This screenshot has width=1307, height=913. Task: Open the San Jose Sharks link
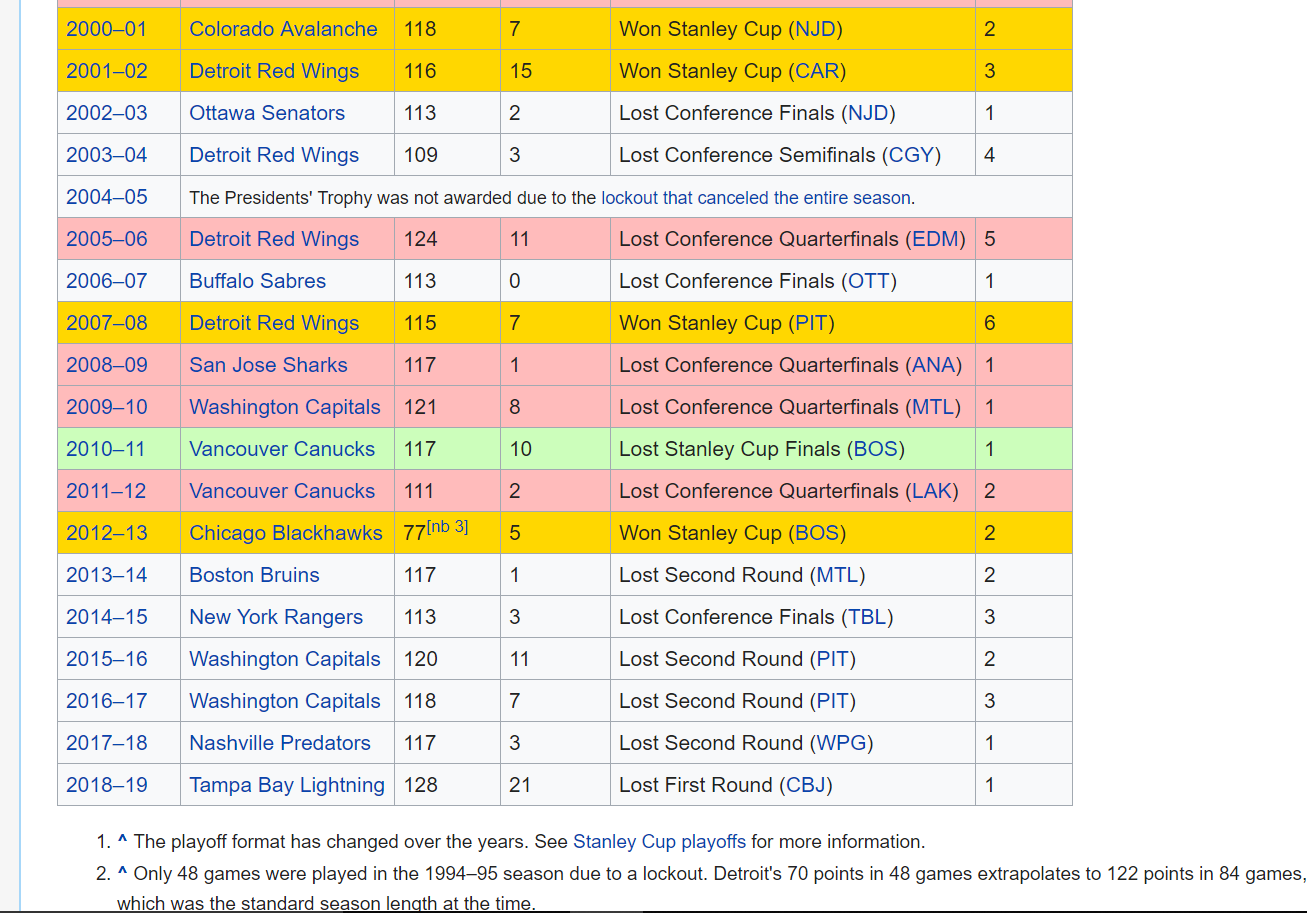coord(268,365)
